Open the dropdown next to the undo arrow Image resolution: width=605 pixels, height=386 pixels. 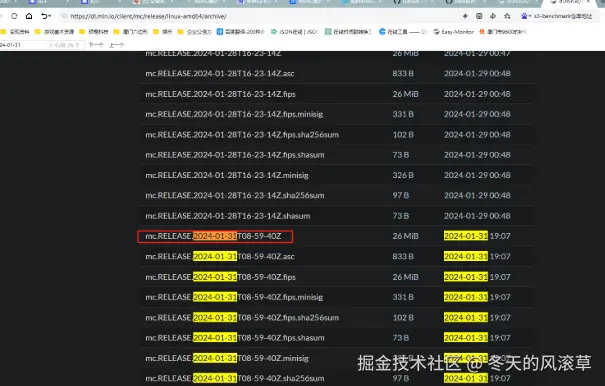coord(50,16)
